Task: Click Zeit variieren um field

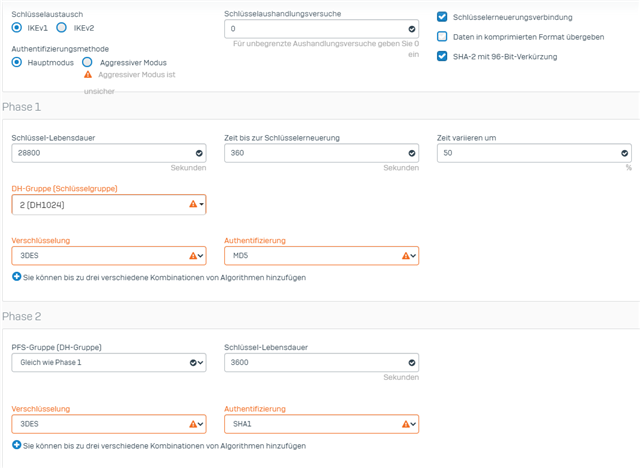Action: coord(527,153)
